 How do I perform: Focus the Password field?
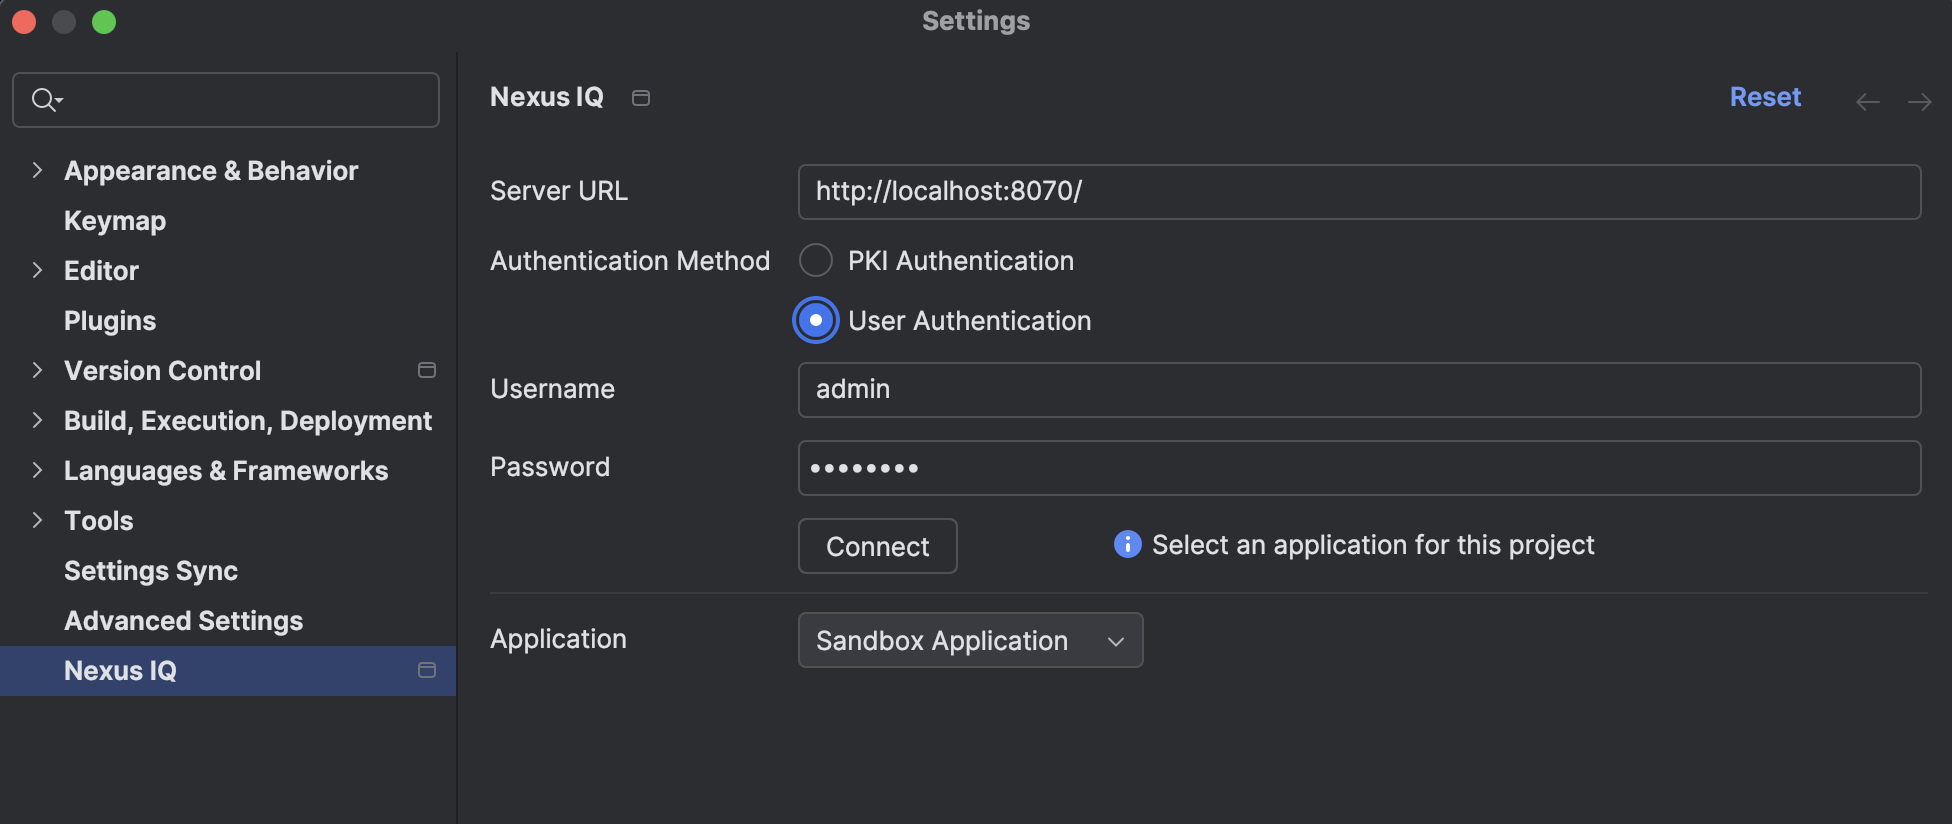pos(1359,468)
